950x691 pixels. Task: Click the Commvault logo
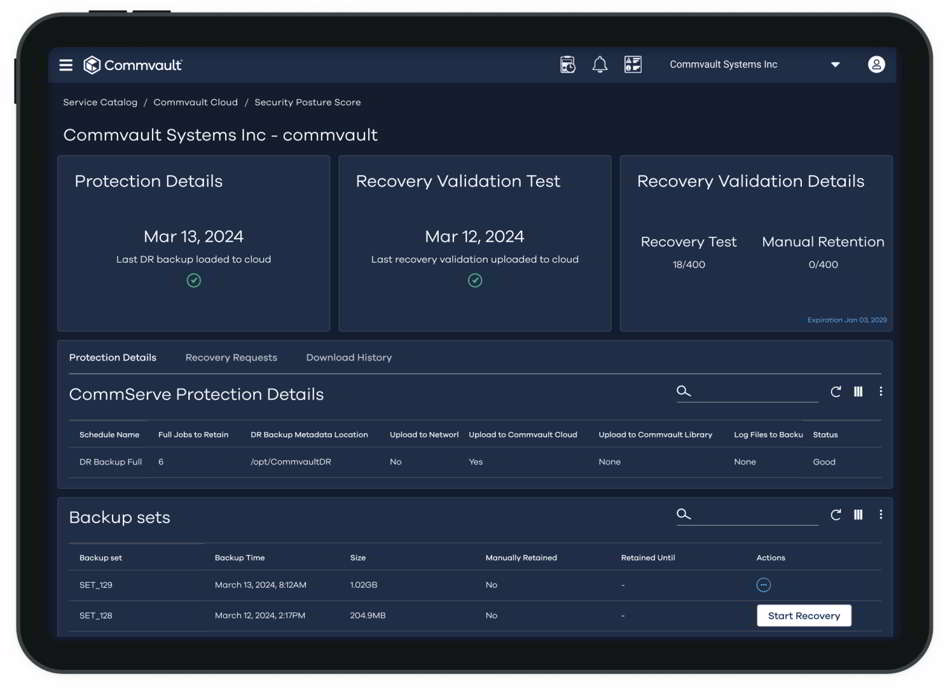133,65
